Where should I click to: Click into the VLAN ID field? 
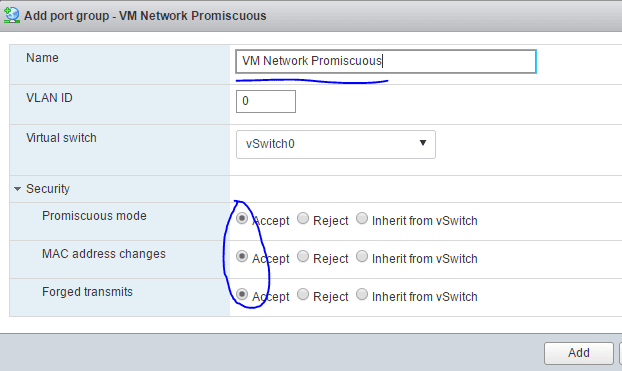point(266,102)
